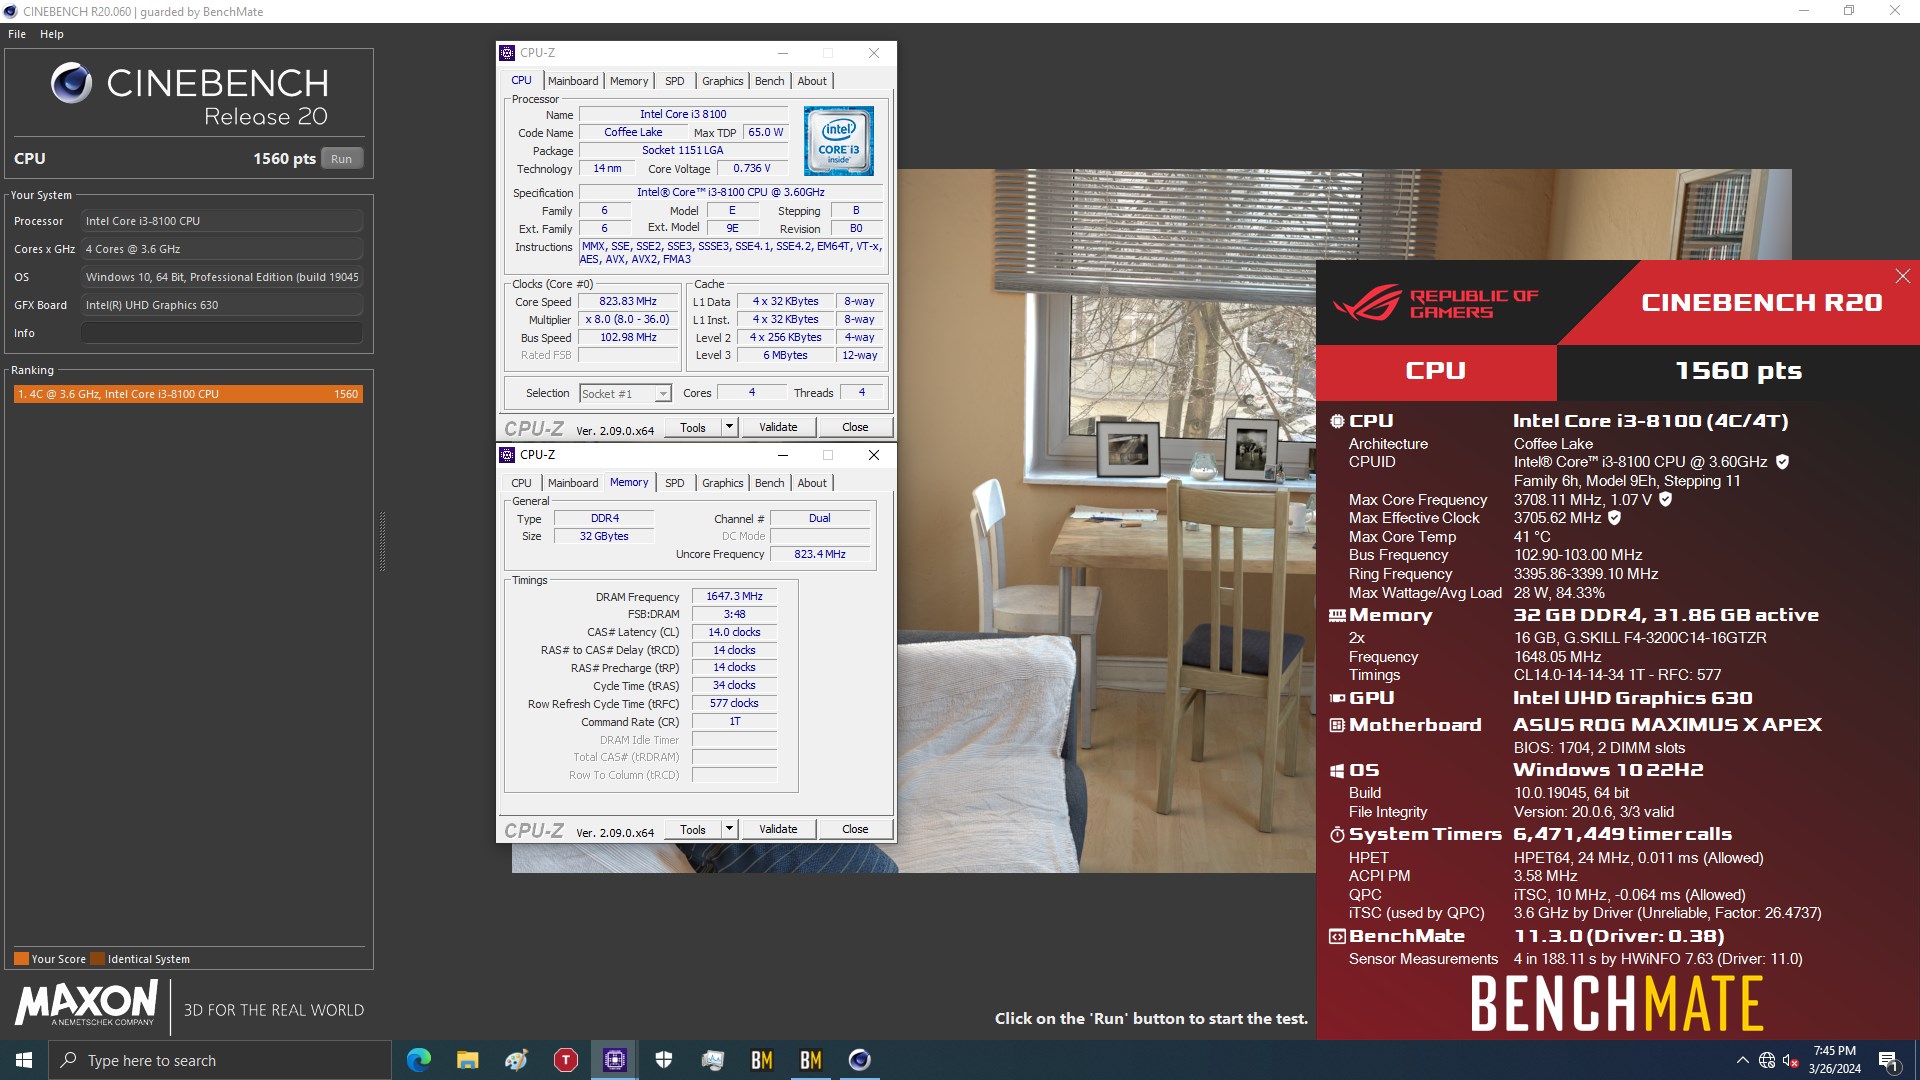Open the Cinebench File menu
This screenshot has height=1080, width=1920.
pyautogui.click(x=17, y=34)
